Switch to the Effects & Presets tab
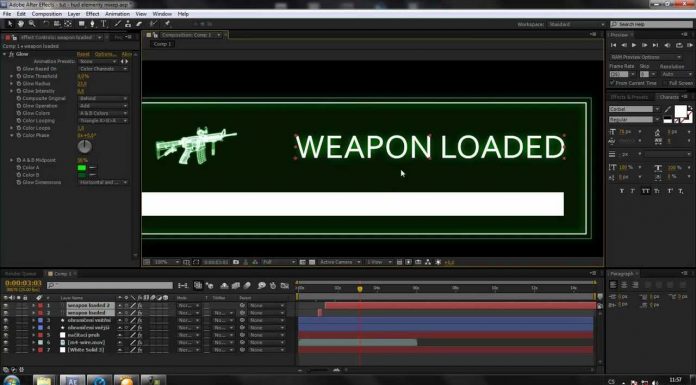This screenshot has width=696, height=385. [629, 97]
